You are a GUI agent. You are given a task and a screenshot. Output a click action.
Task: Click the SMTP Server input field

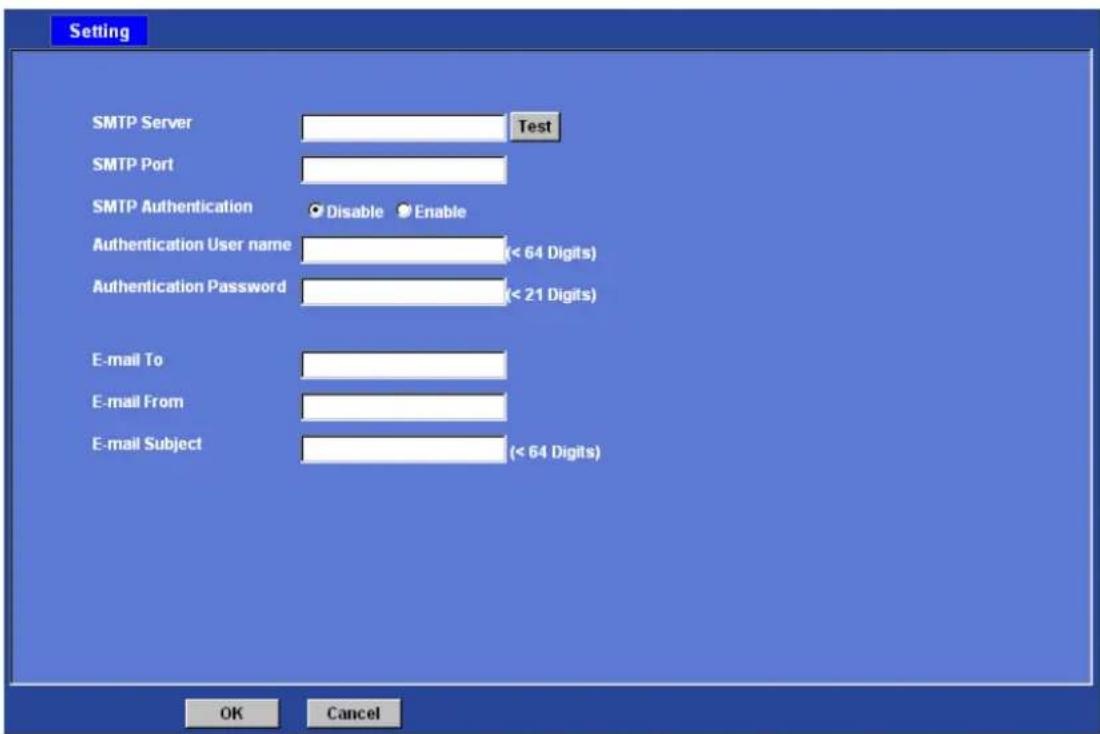click(x=403, y=128)
